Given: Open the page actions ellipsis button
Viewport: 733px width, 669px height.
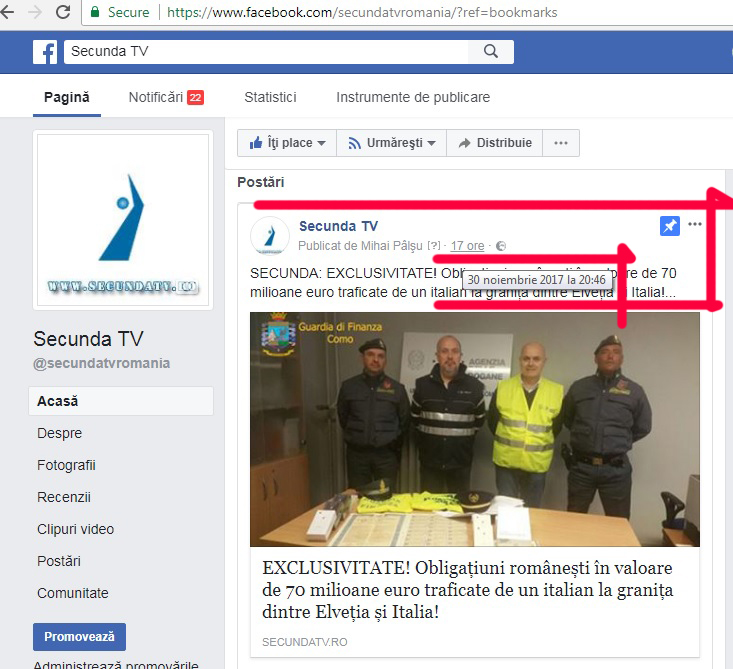Looking at the screenshot, I should [x=561, y=143].
